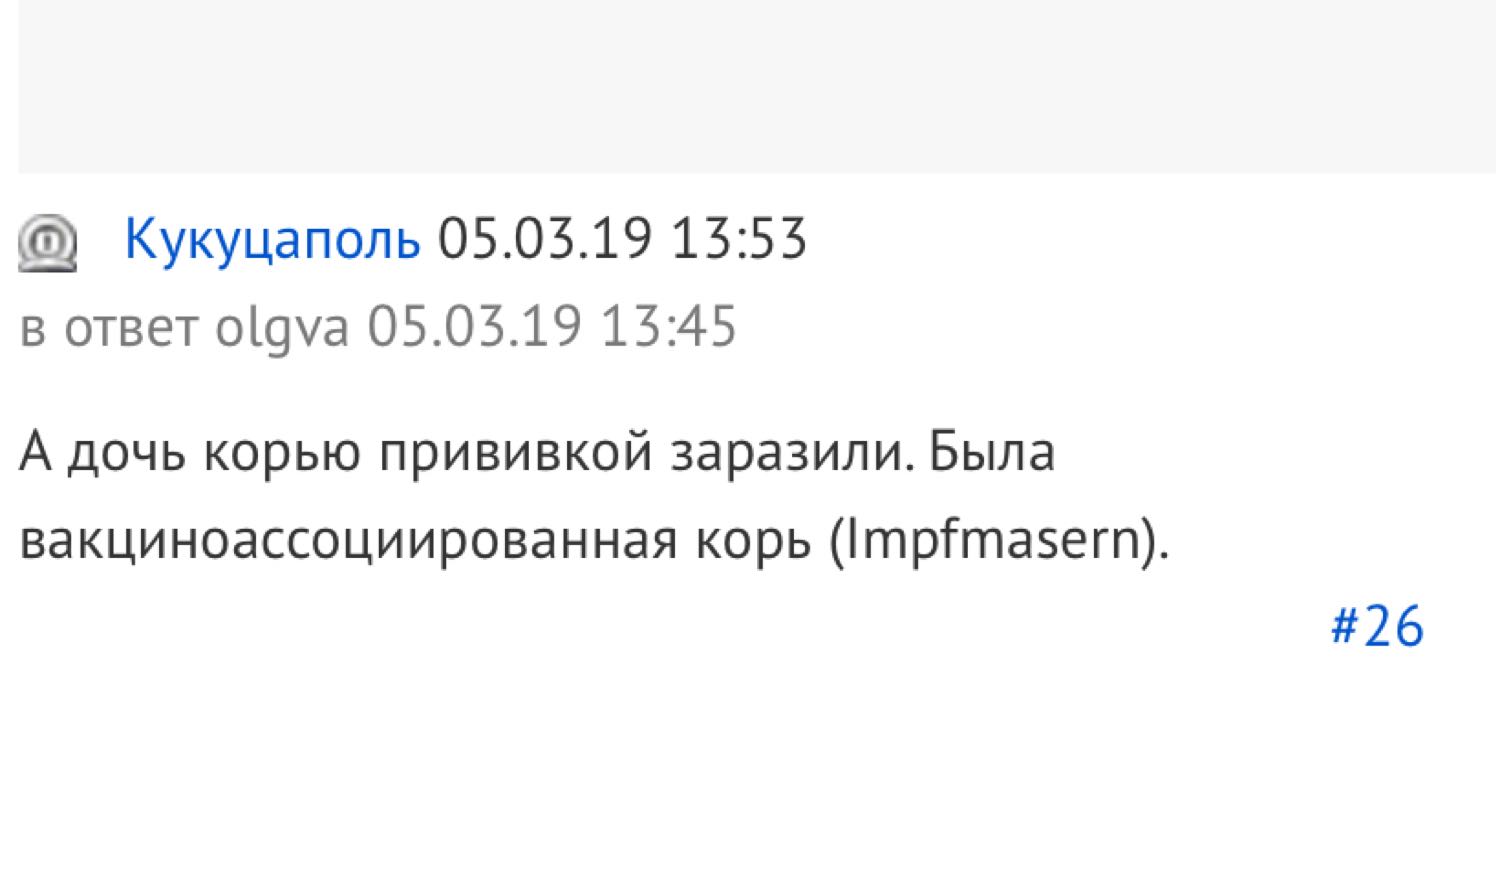Click the word Impfmasern in parentheses
This screenshot has height=890, width=1500.
coord(994,541)
